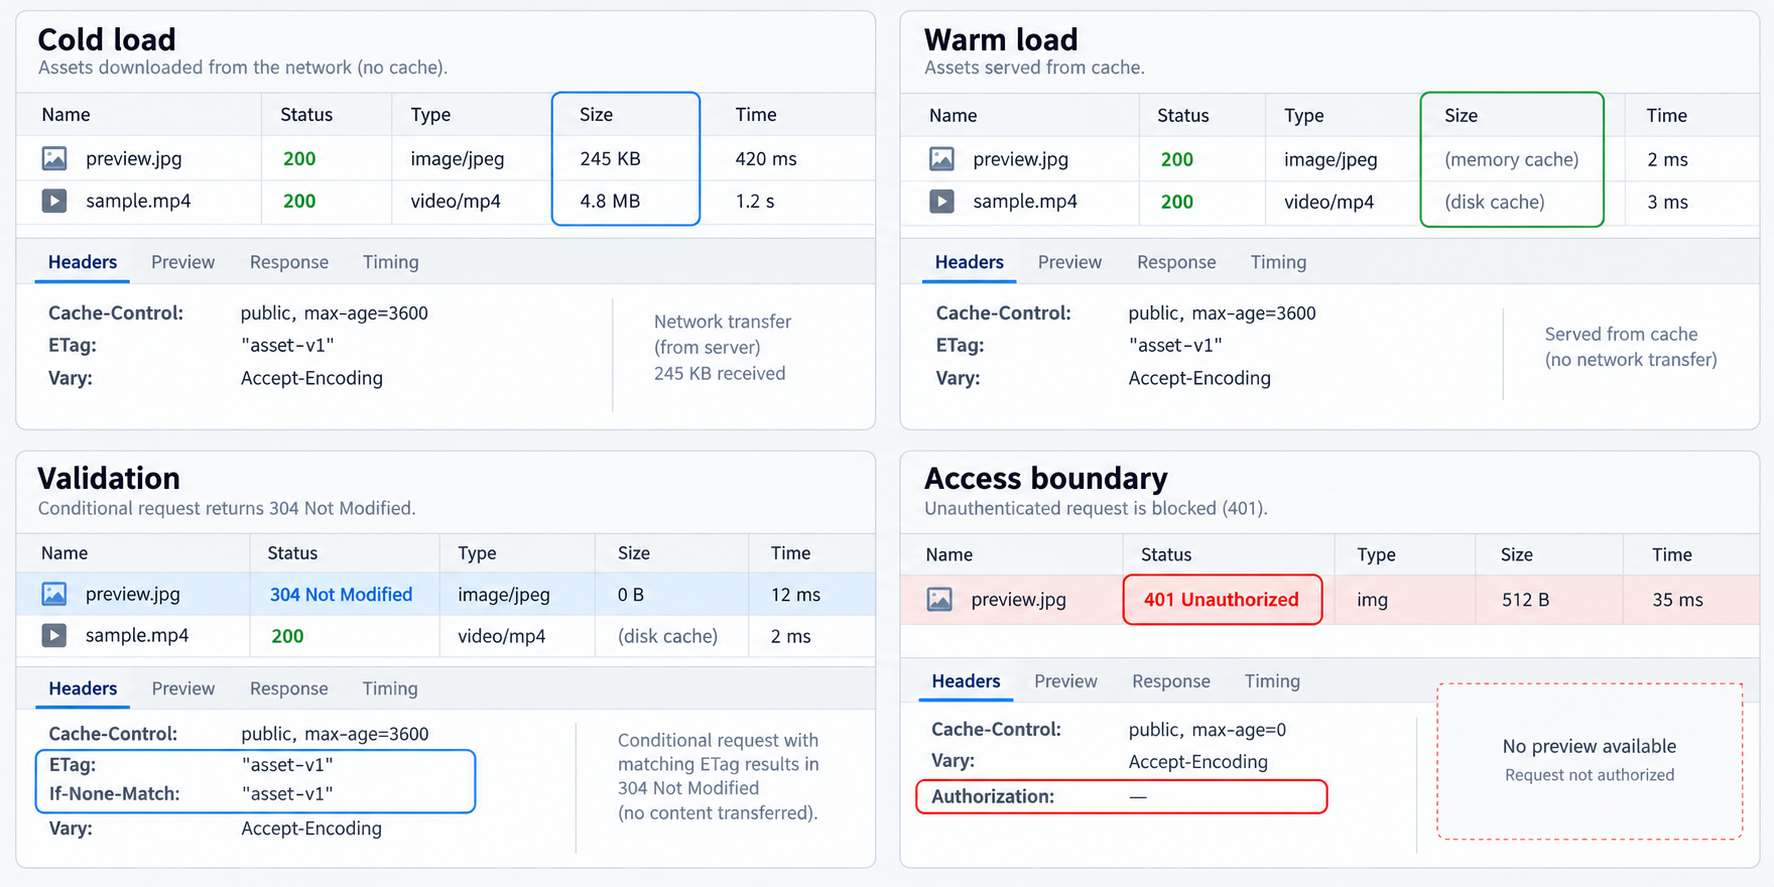Click the 245 KB size cell in Cold load

pyautogui.click(x=610, y=158)
